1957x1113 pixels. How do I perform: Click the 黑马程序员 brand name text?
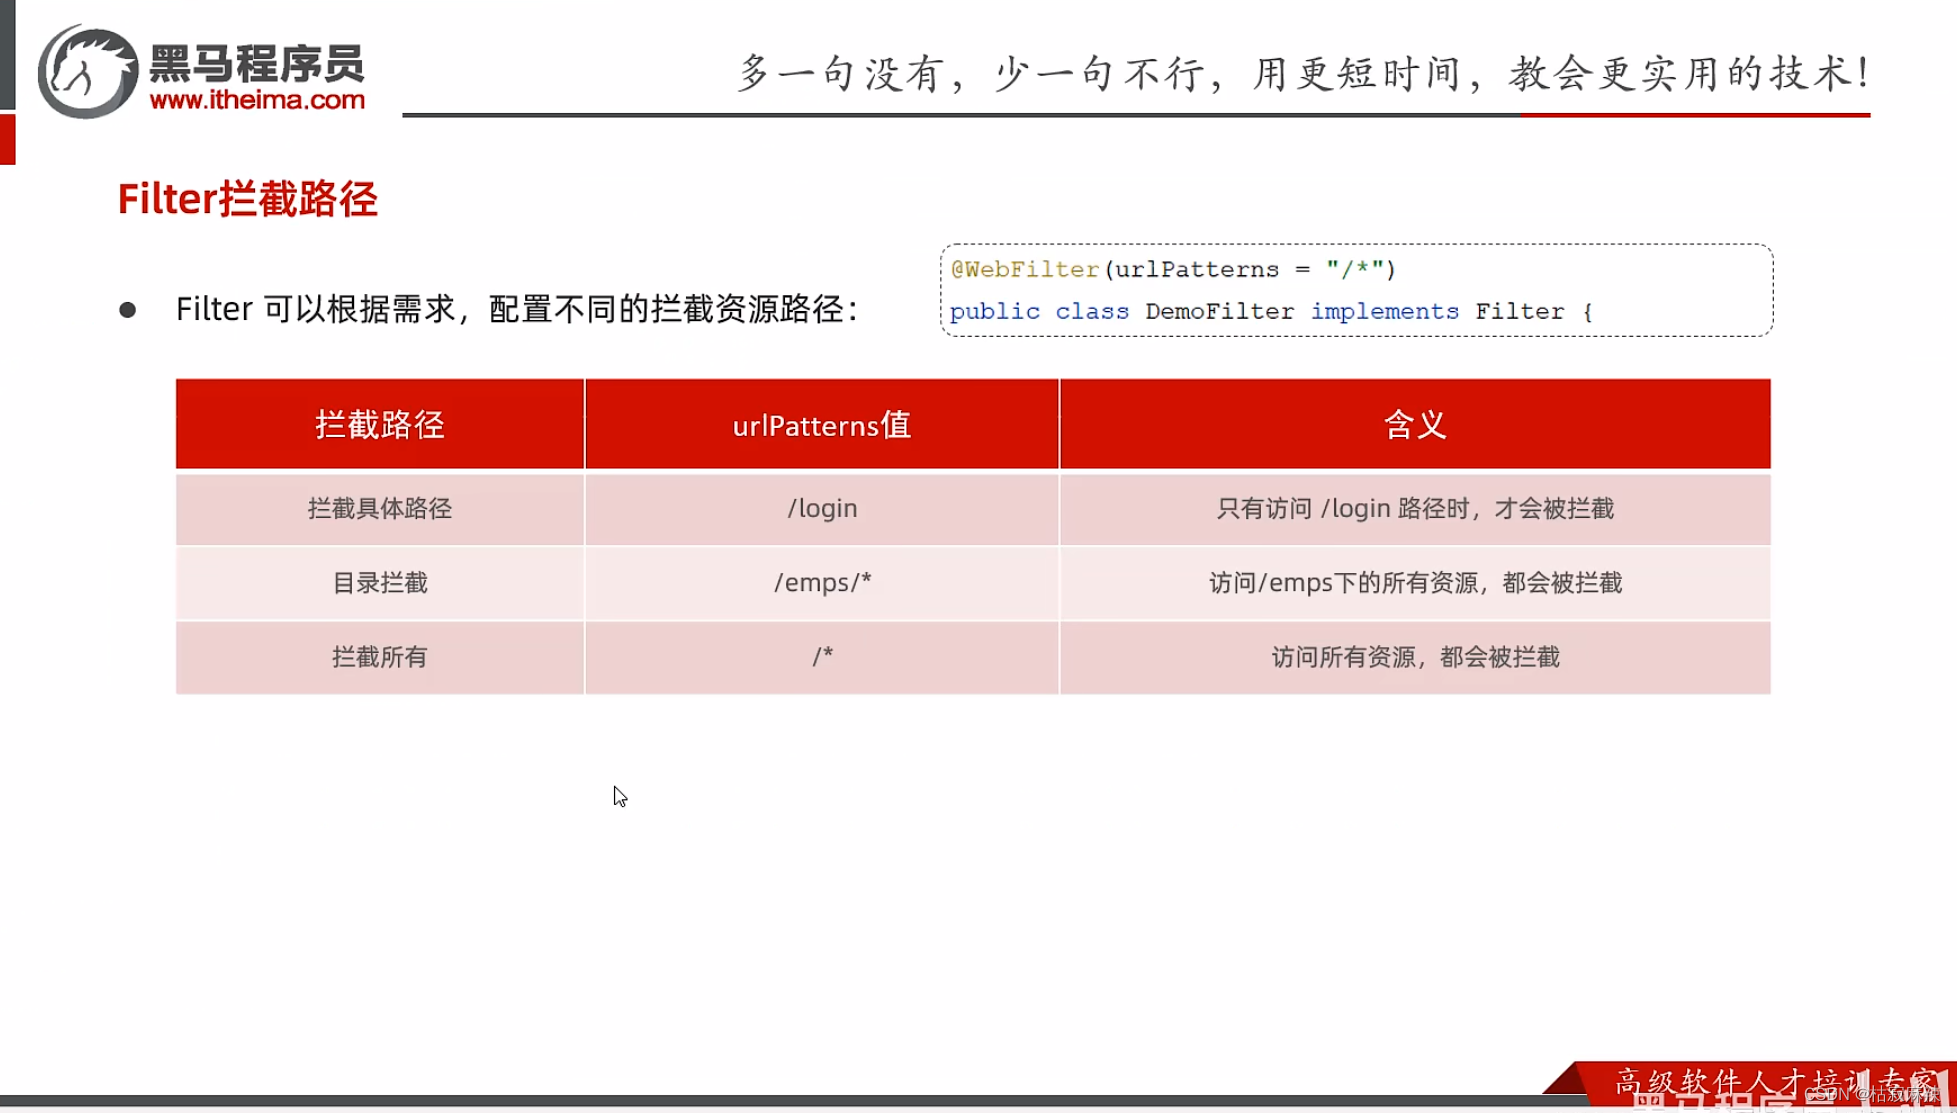pos(257,63)
